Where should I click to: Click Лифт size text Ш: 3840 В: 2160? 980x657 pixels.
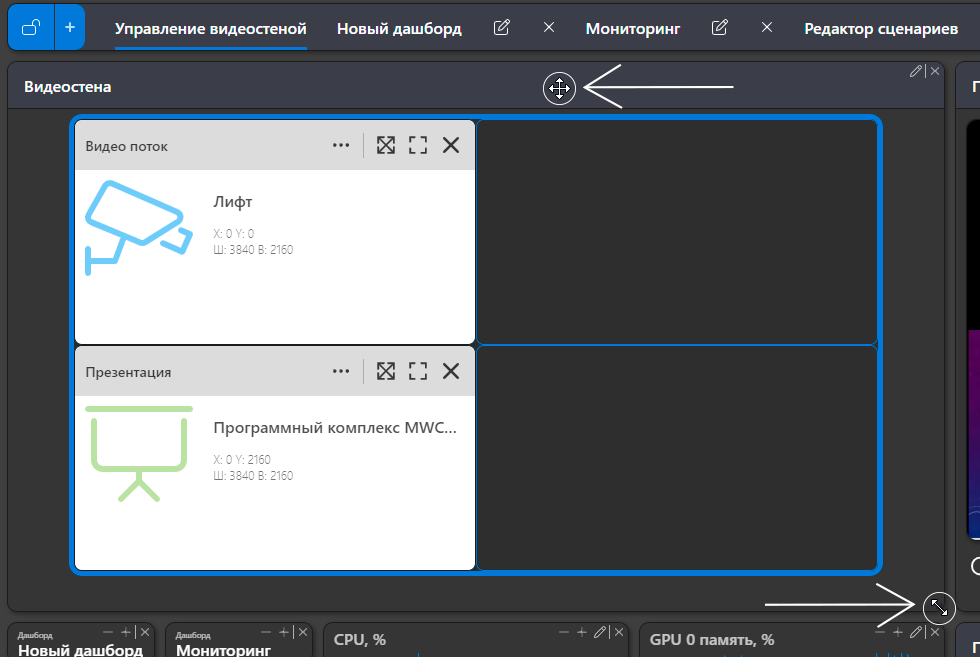coord(253,249)
